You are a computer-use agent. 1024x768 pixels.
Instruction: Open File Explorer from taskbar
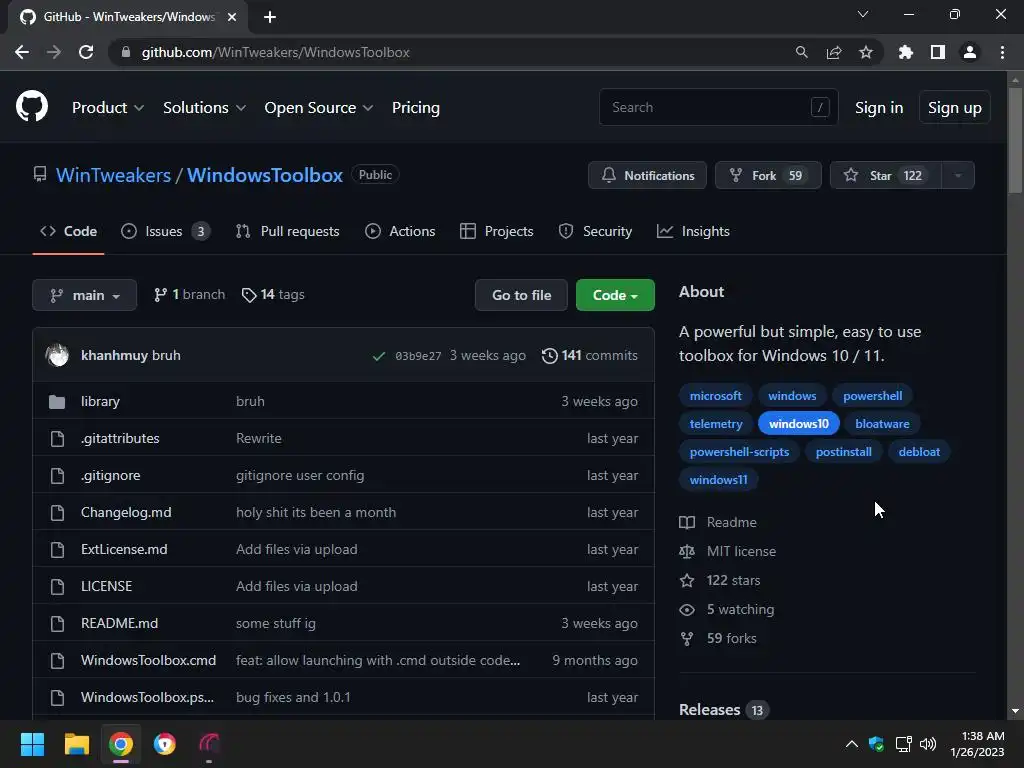point(76,744)
